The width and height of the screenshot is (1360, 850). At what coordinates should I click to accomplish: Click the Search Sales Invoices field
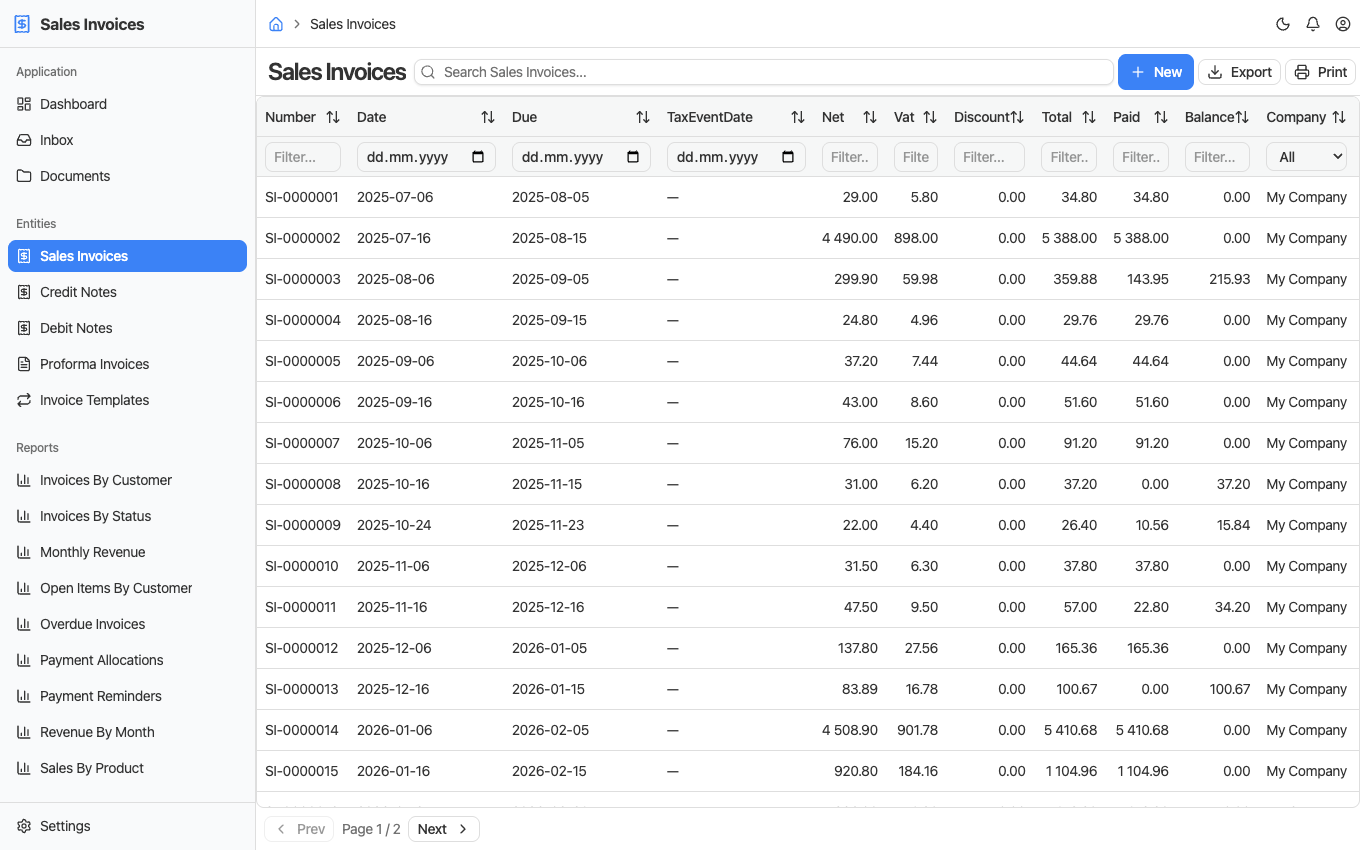click(x=764, y=72)
